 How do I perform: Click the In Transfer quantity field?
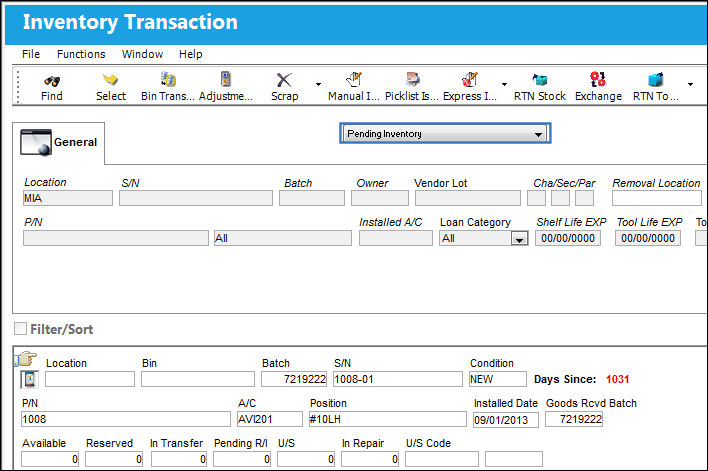coord(179,459)
